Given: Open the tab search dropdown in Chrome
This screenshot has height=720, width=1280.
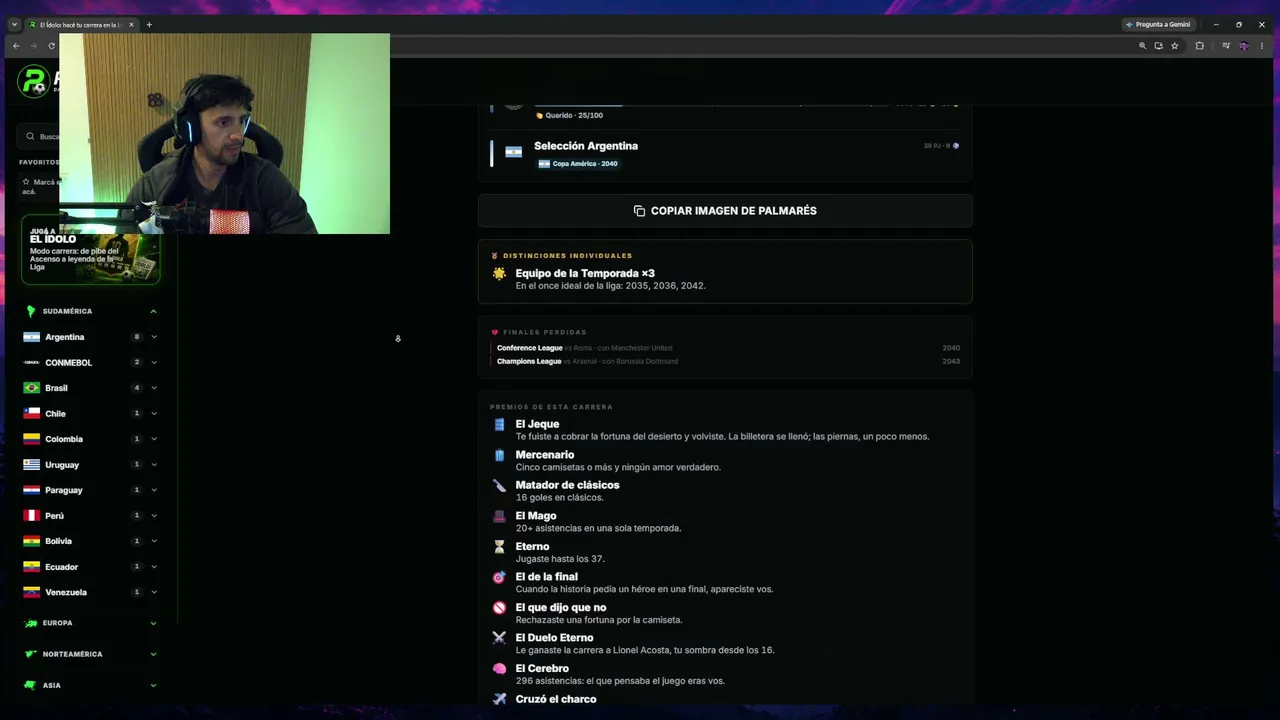Looking at the screenshot, I should [14, 24].
